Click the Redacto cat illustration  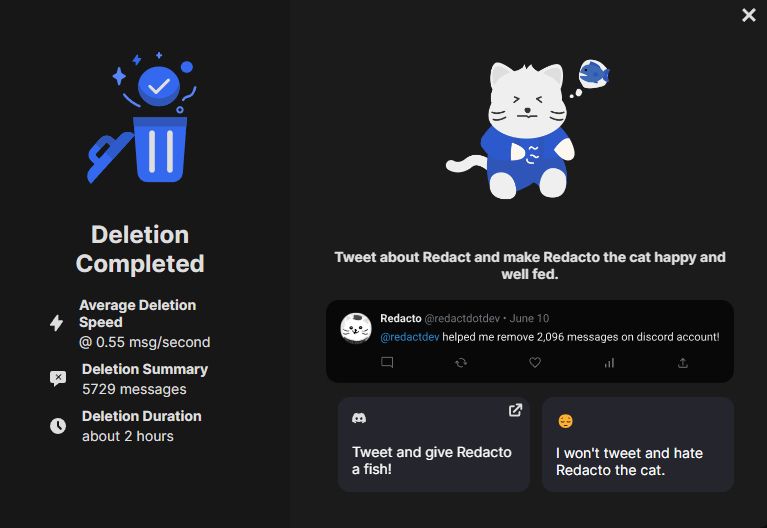coord(528,129)
